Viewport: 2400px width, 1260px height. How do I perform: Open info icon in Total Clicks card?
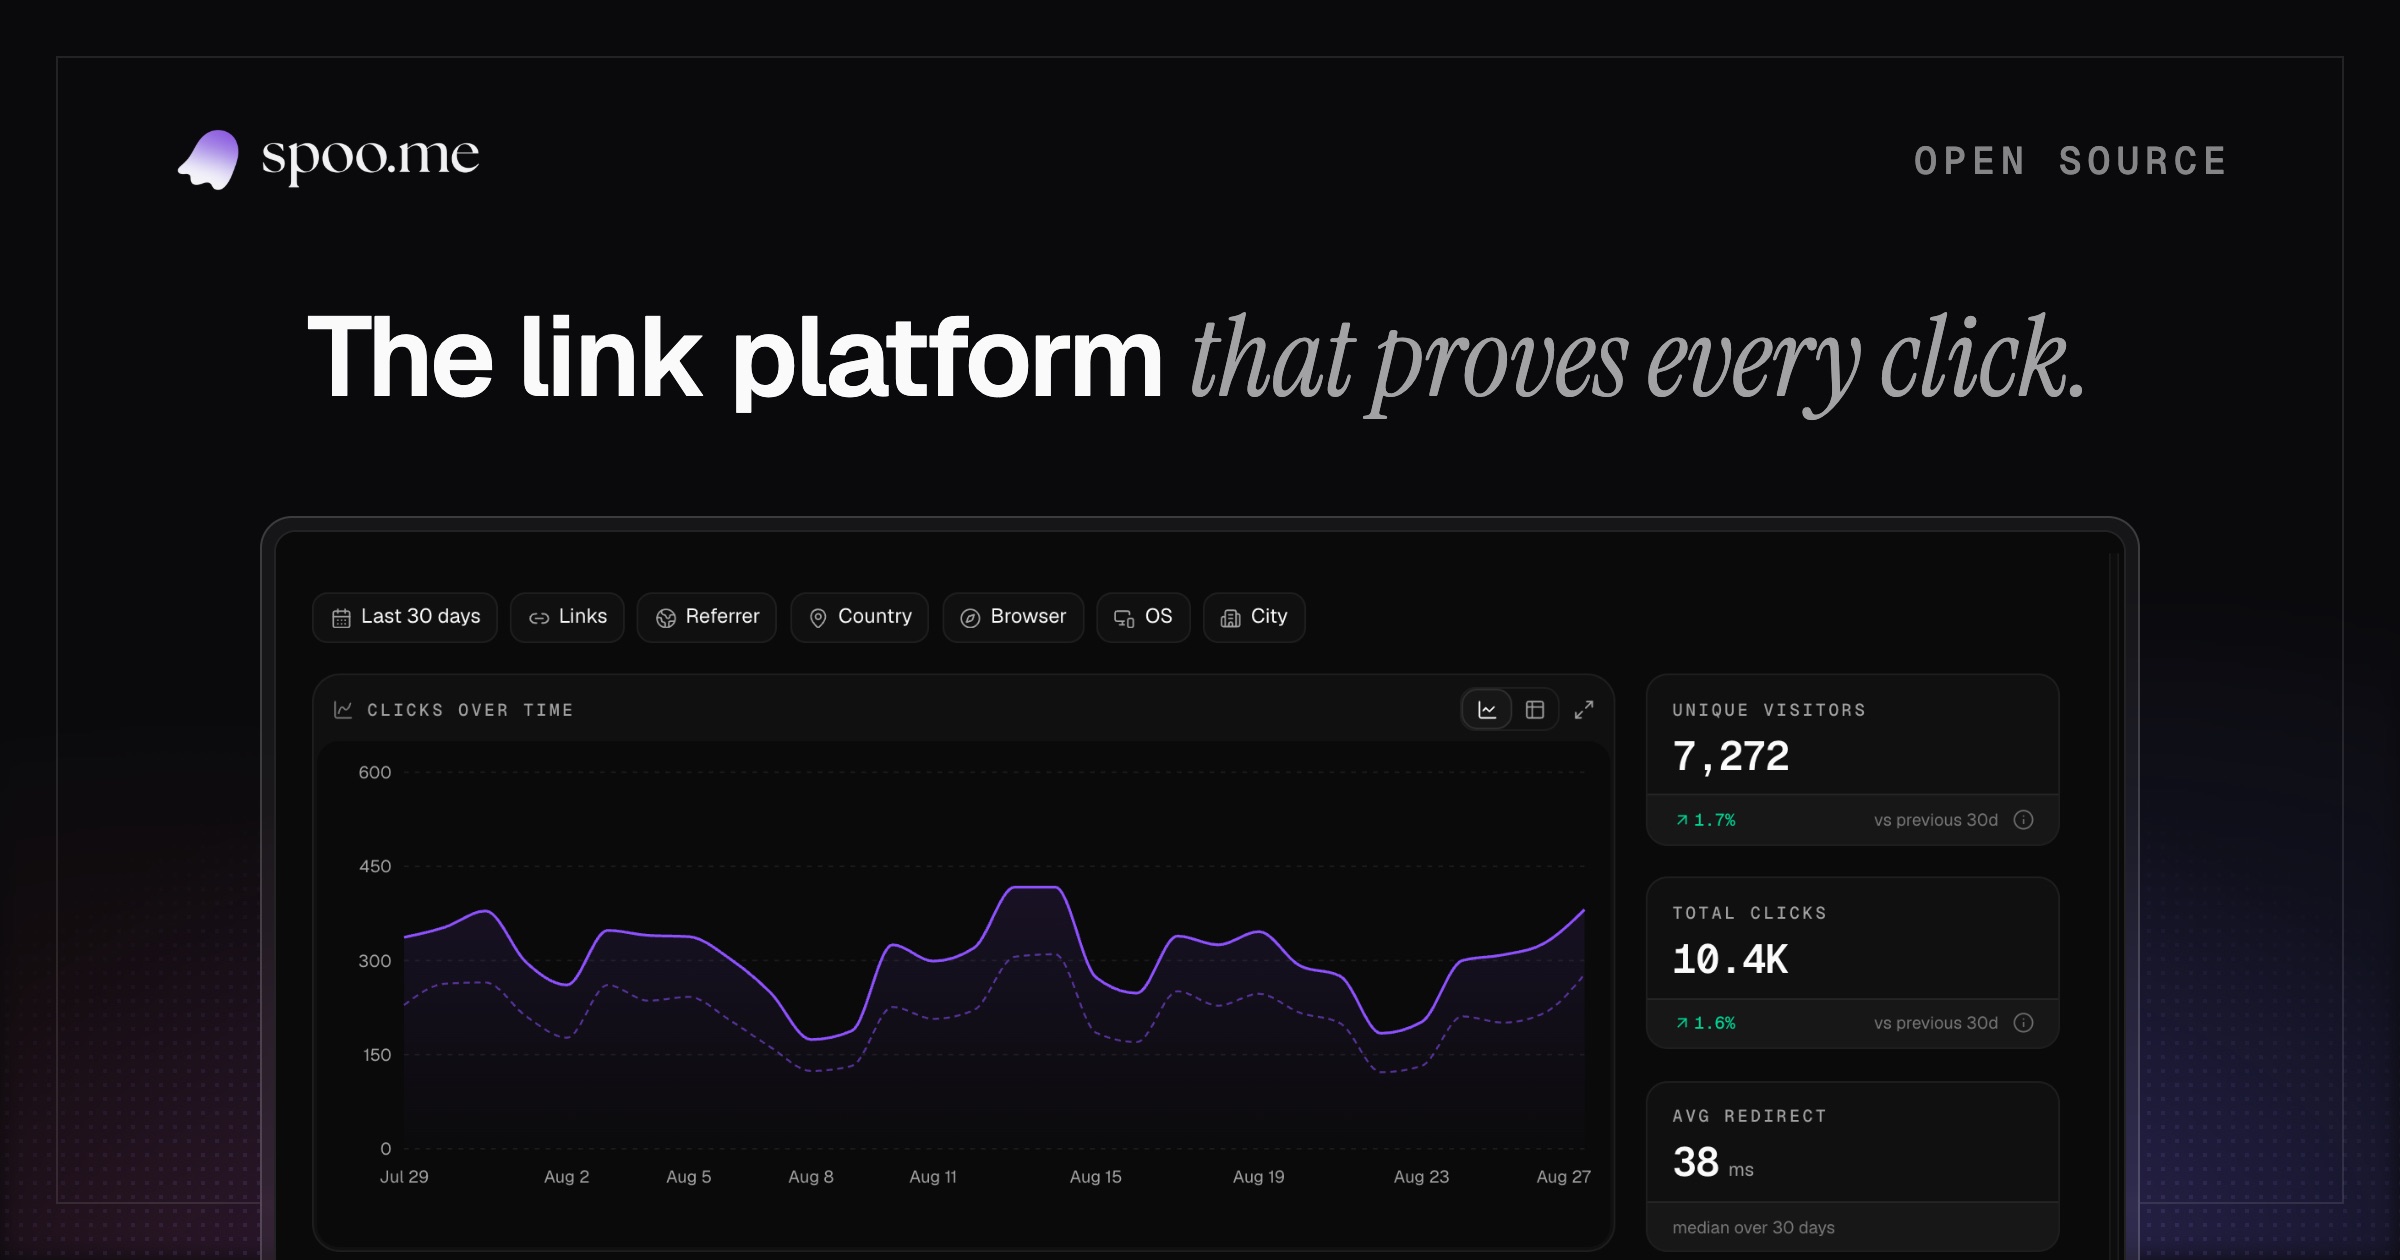2024,1023
